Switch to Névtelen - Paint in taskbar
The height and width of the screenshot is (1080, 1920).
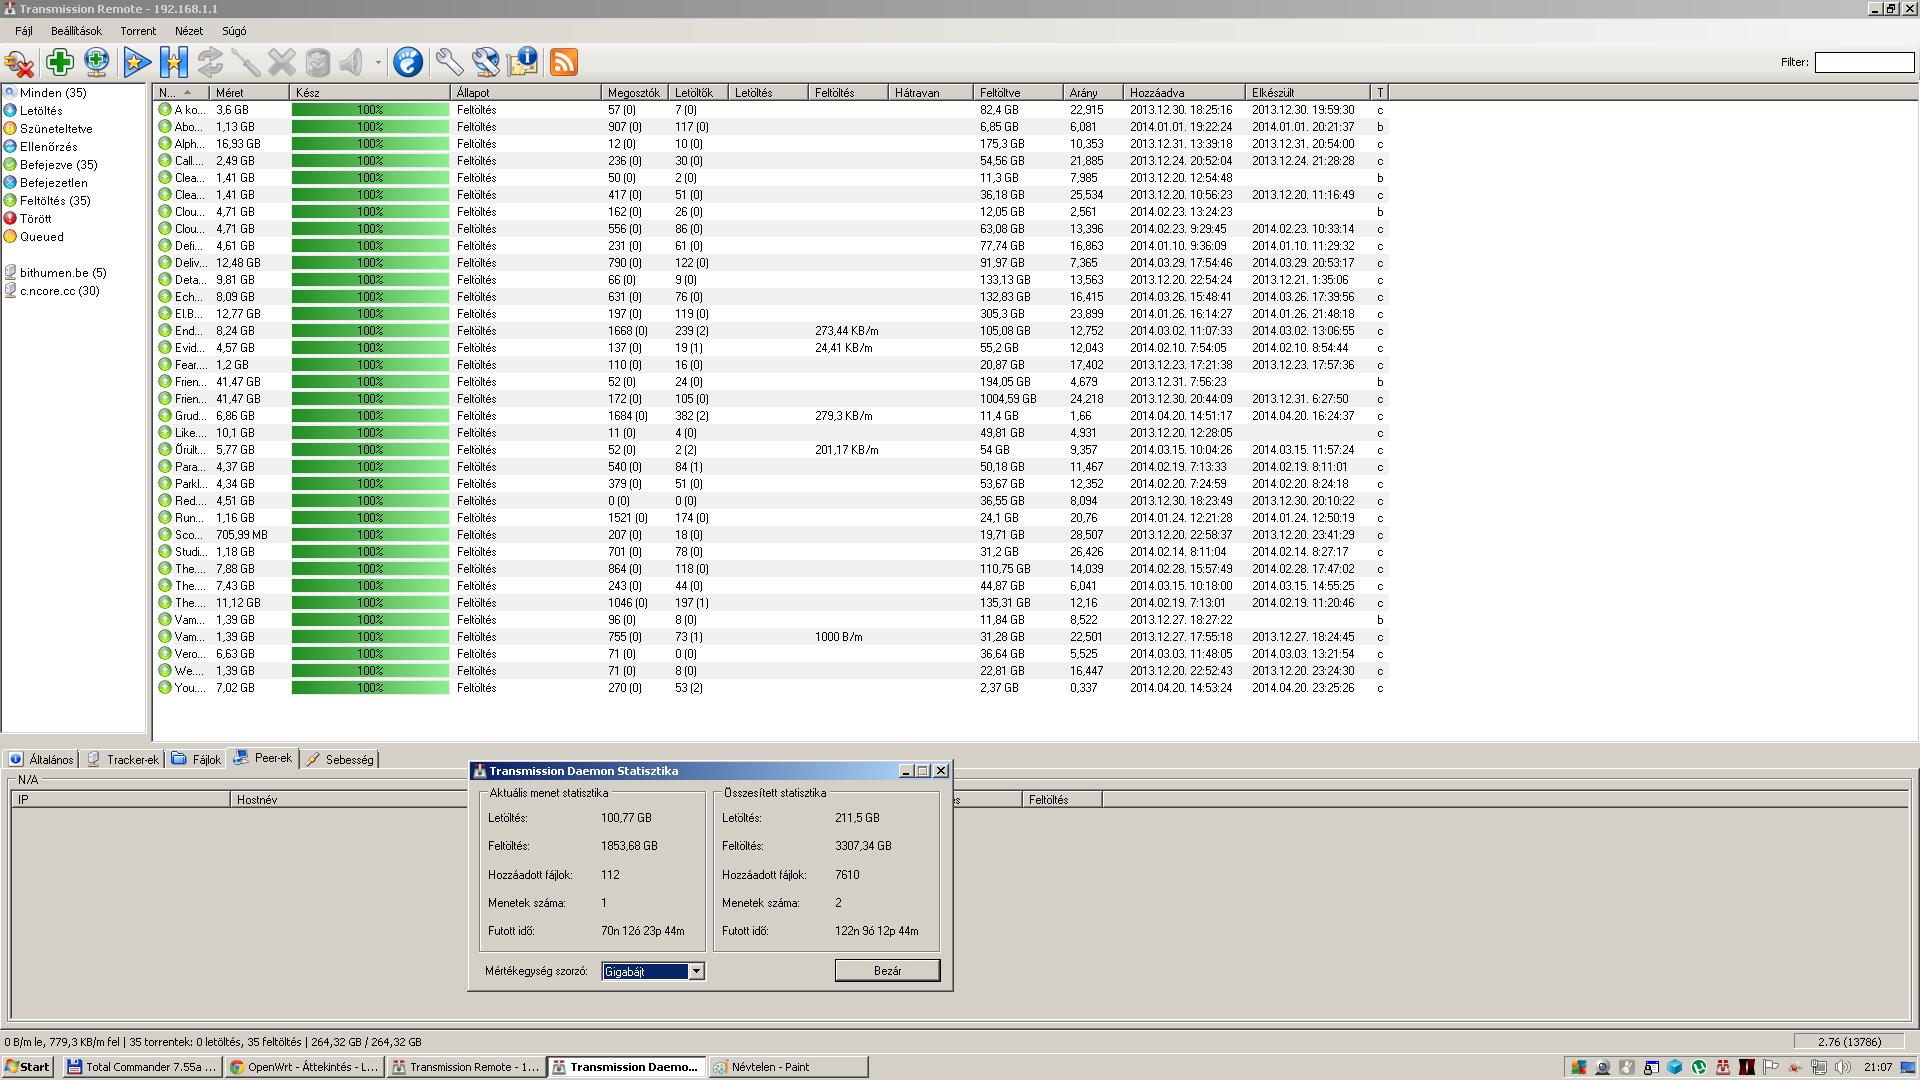pos(788,1067)
